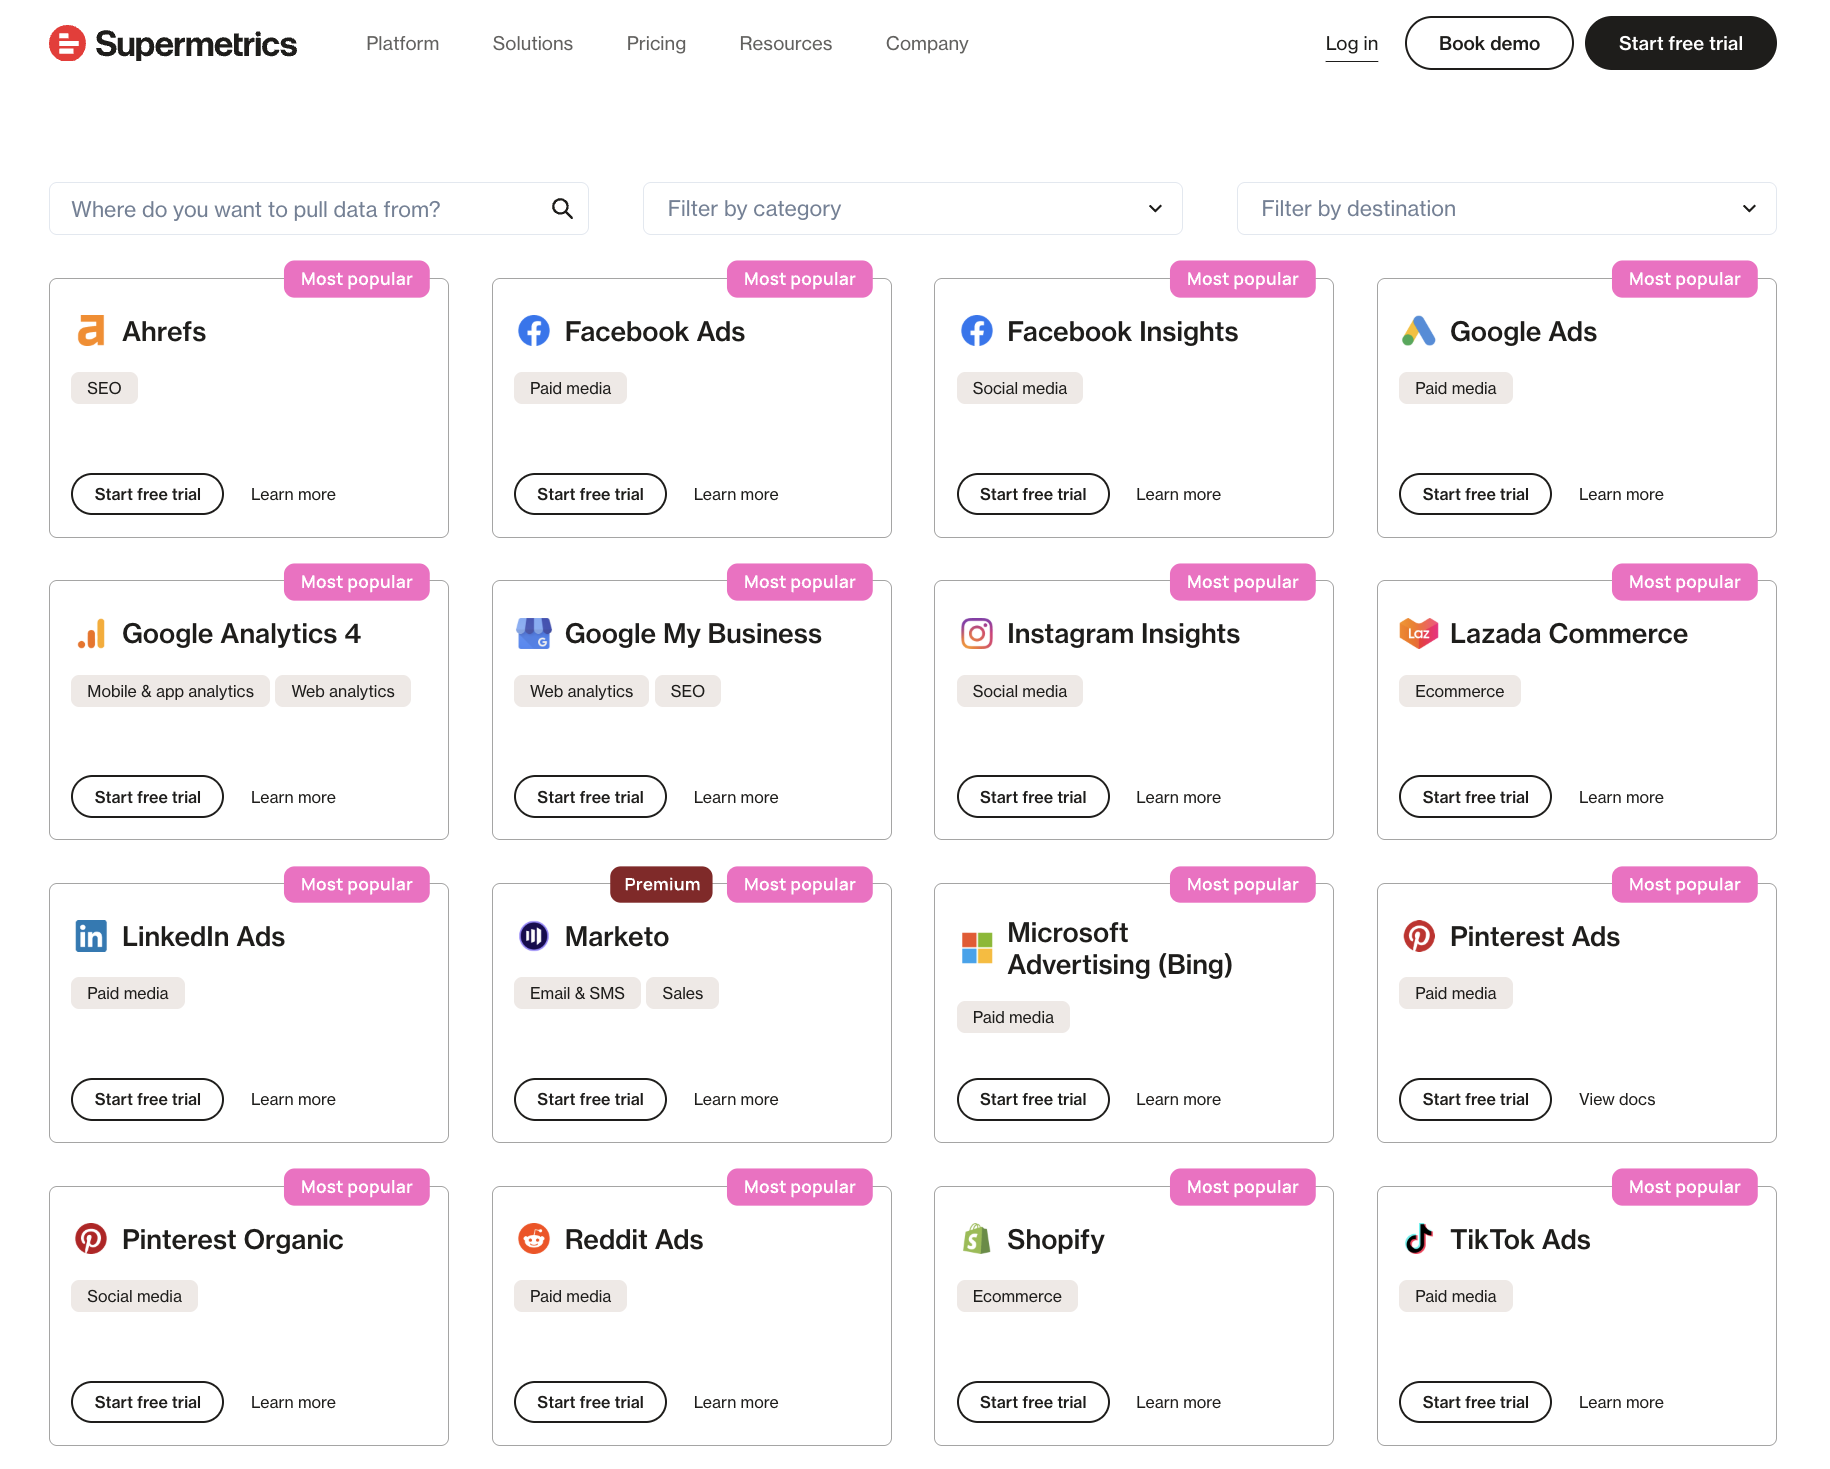Screen dimensions: 1830x1469
Task: Expand the Filter by destination dropdown
Action: [x=1505, y=208]
